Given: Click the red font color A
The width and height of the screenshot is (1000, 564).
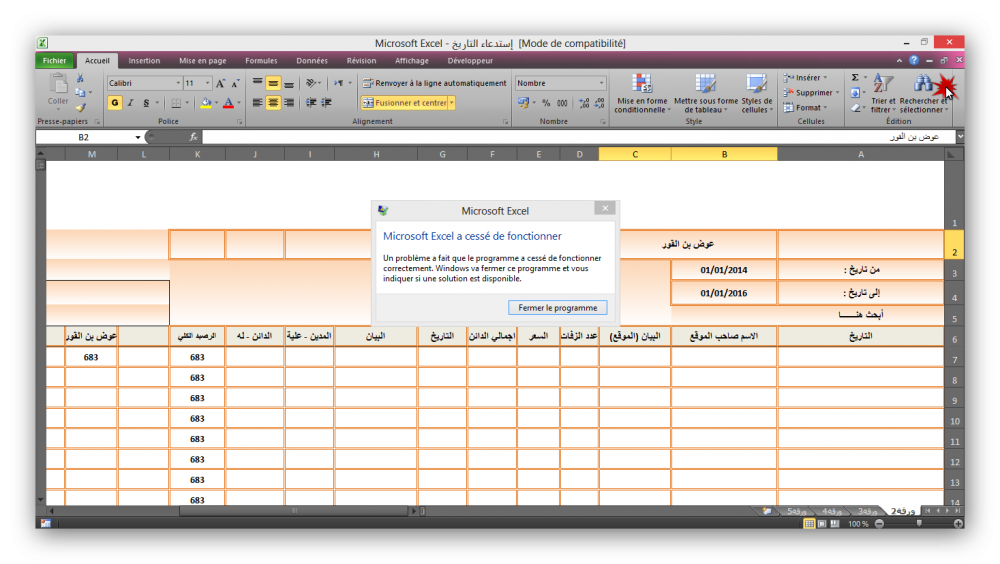Looking at the screenshot, I should pyautogui.click(x=228, y=103).
